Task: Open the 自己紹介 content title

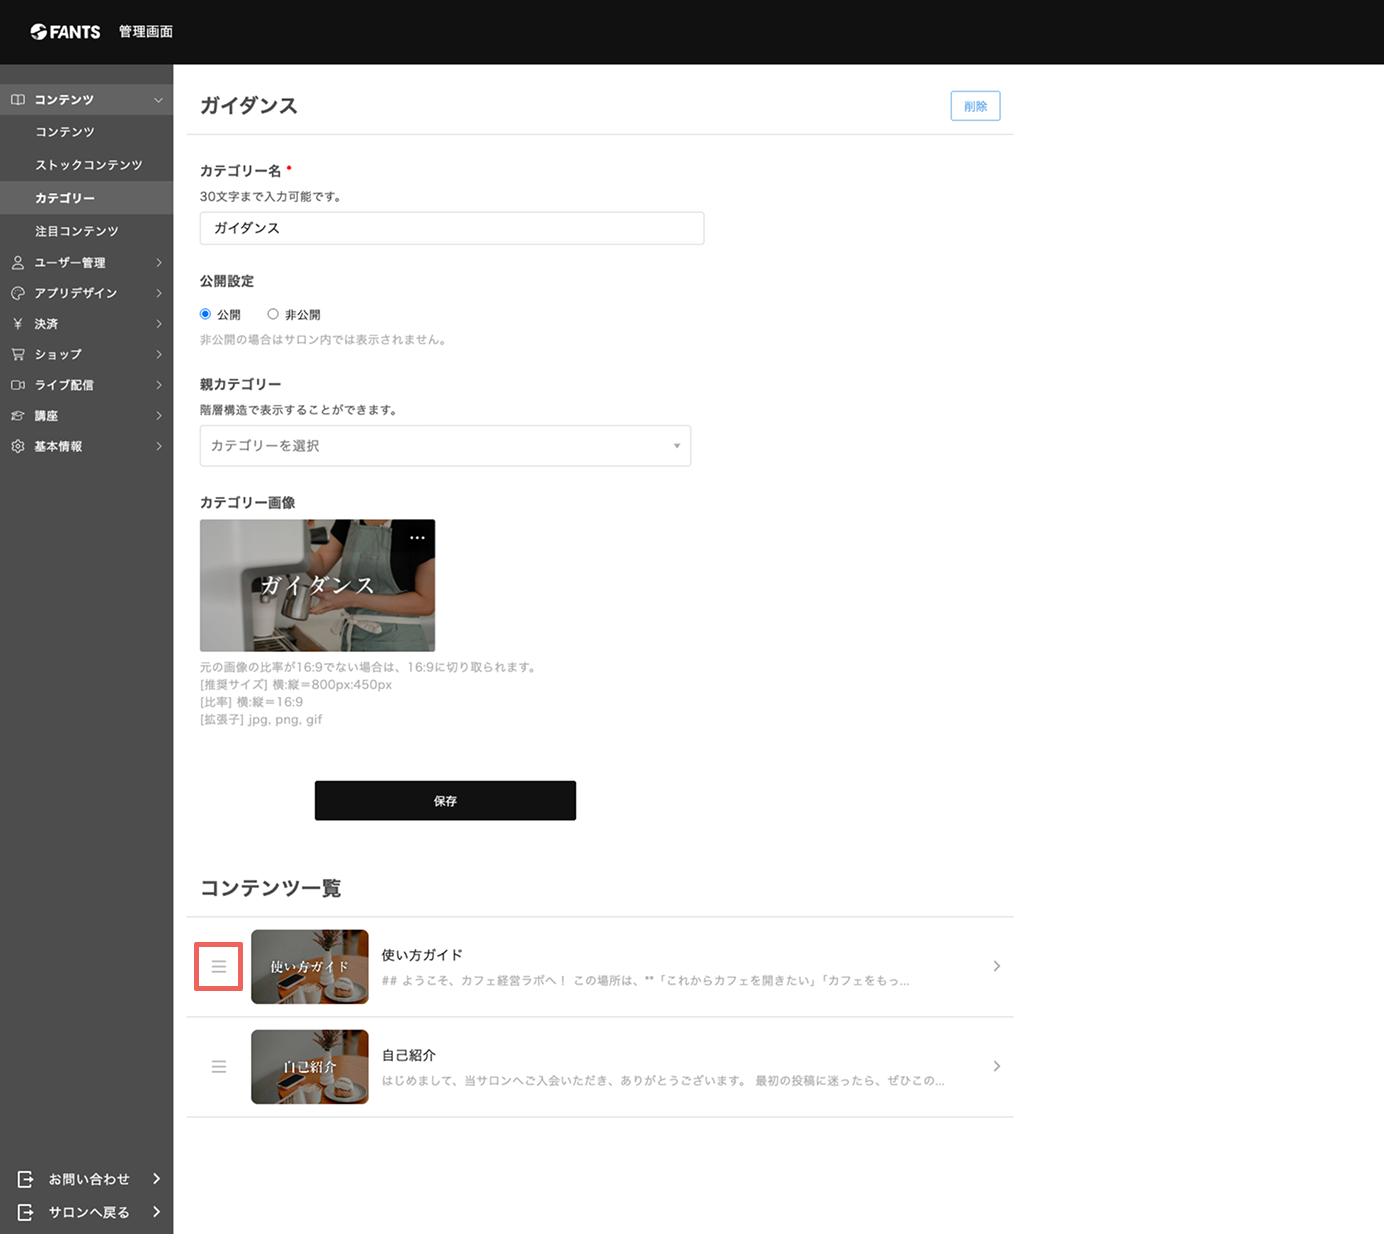Action: [x=409, y=1055]
